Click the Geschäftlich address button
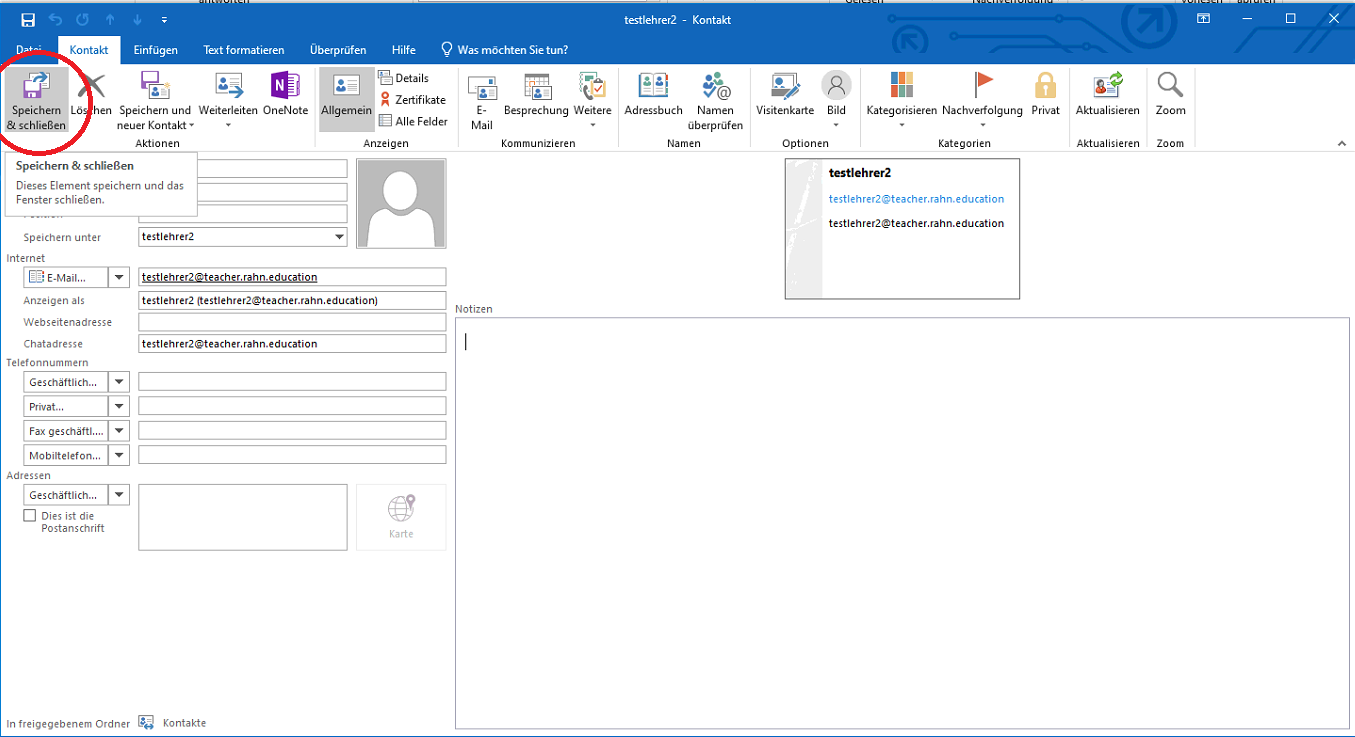Image resolution: width=1355 pixels, height=737 pixels. [66, 495]
